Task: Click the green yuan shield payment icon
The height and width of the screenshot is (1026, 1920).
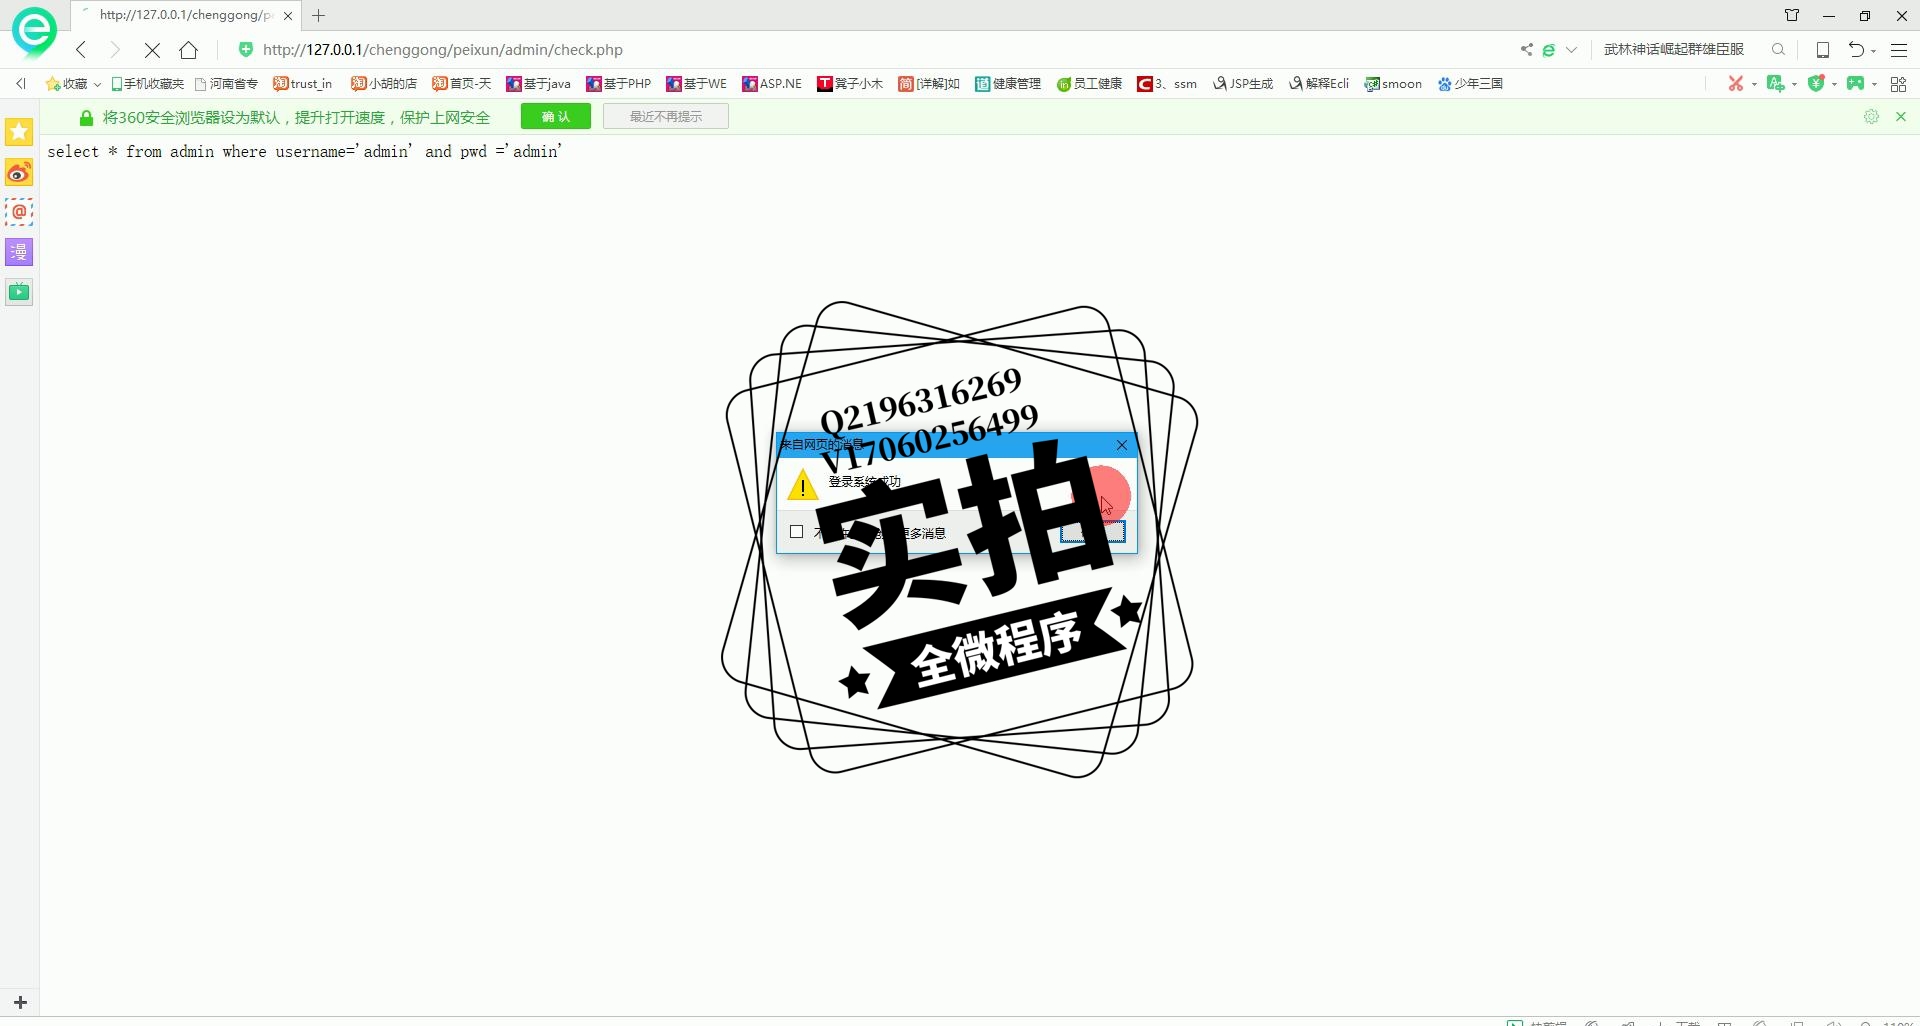Action: click(1816, 84)
